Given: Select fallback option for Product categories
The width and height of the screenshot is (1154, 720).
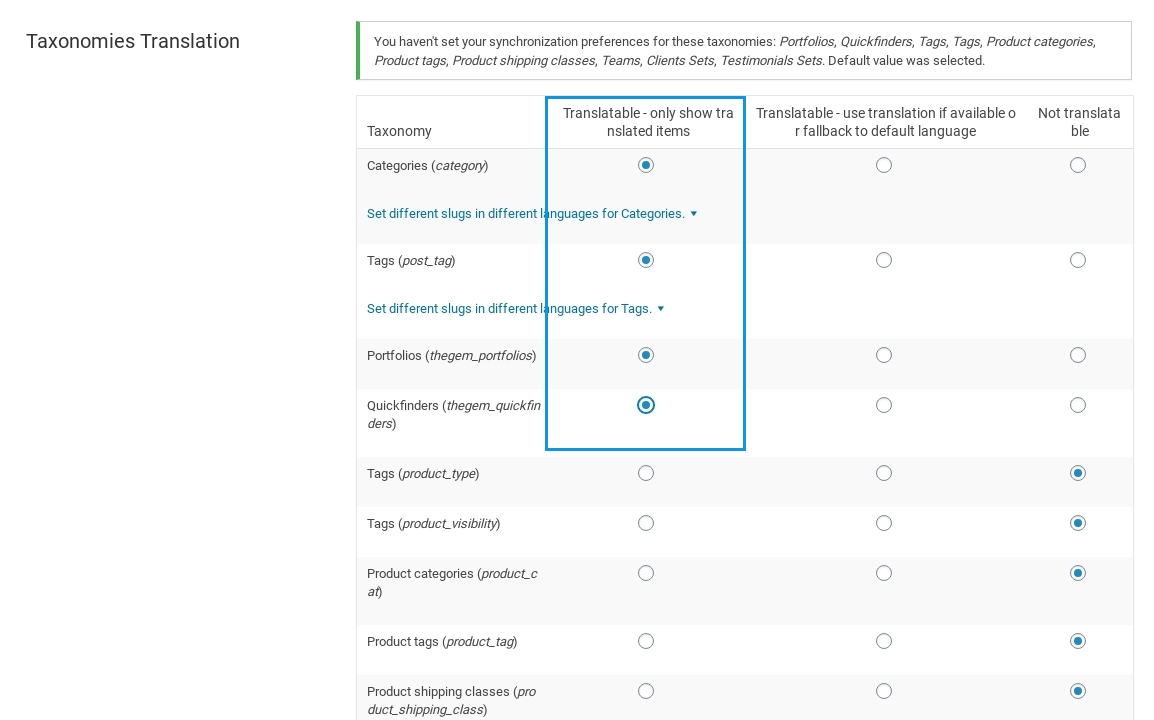Looking at the screenshot, I should click(x=884, y=573).
